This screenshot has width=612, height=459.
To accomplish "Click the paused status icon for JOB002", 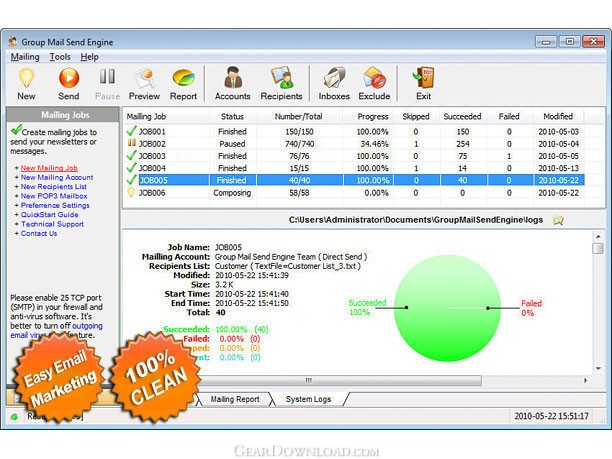I will (132, 143).
